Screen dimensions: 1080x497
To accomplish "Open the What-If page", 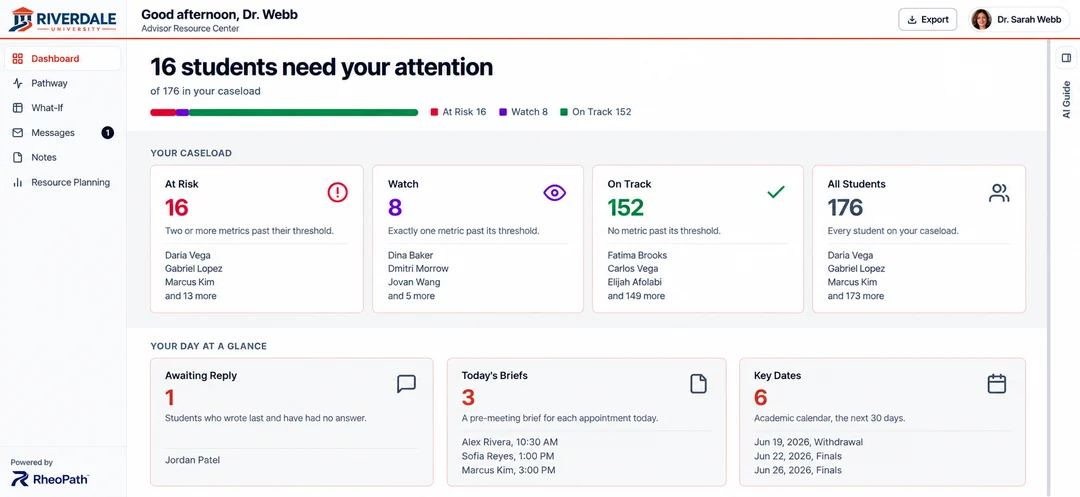I will (62, 108).
